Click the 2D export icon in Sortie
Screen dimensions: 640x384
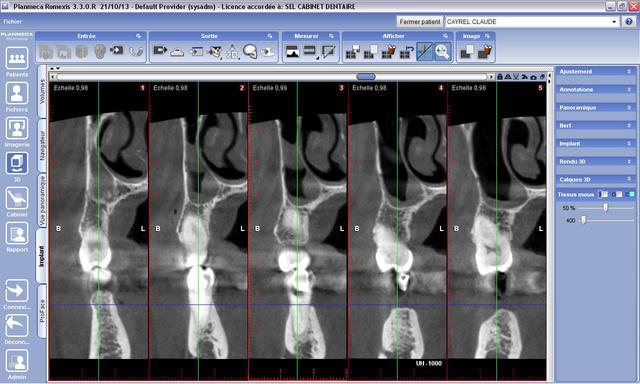point(232,51)
